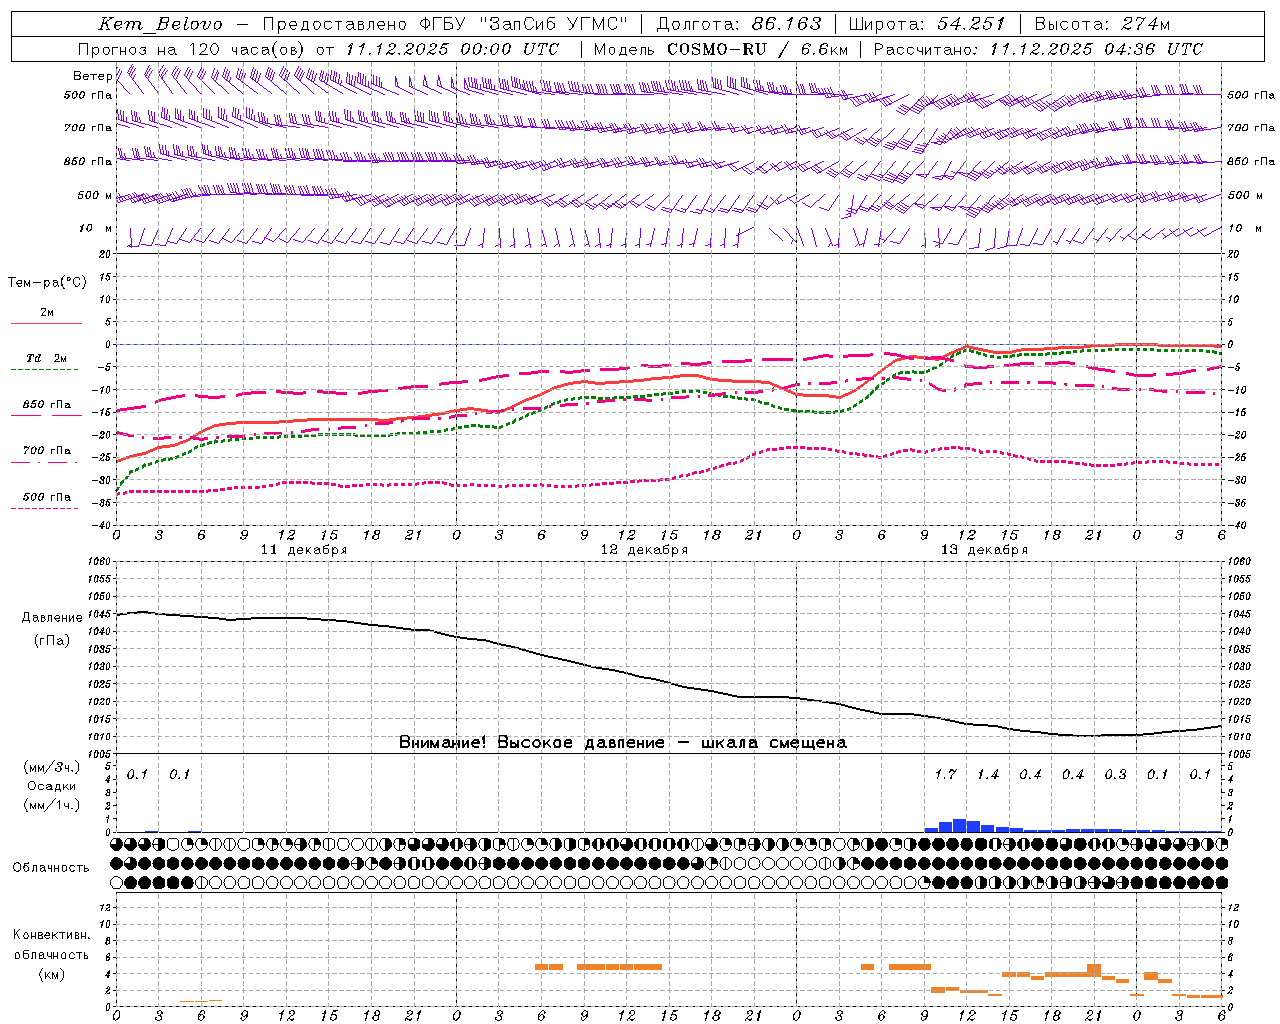Click the (мм/3ч.) precipitation unit label
The width and height of the screenshot is (1280, 1024).
point(52,767)
